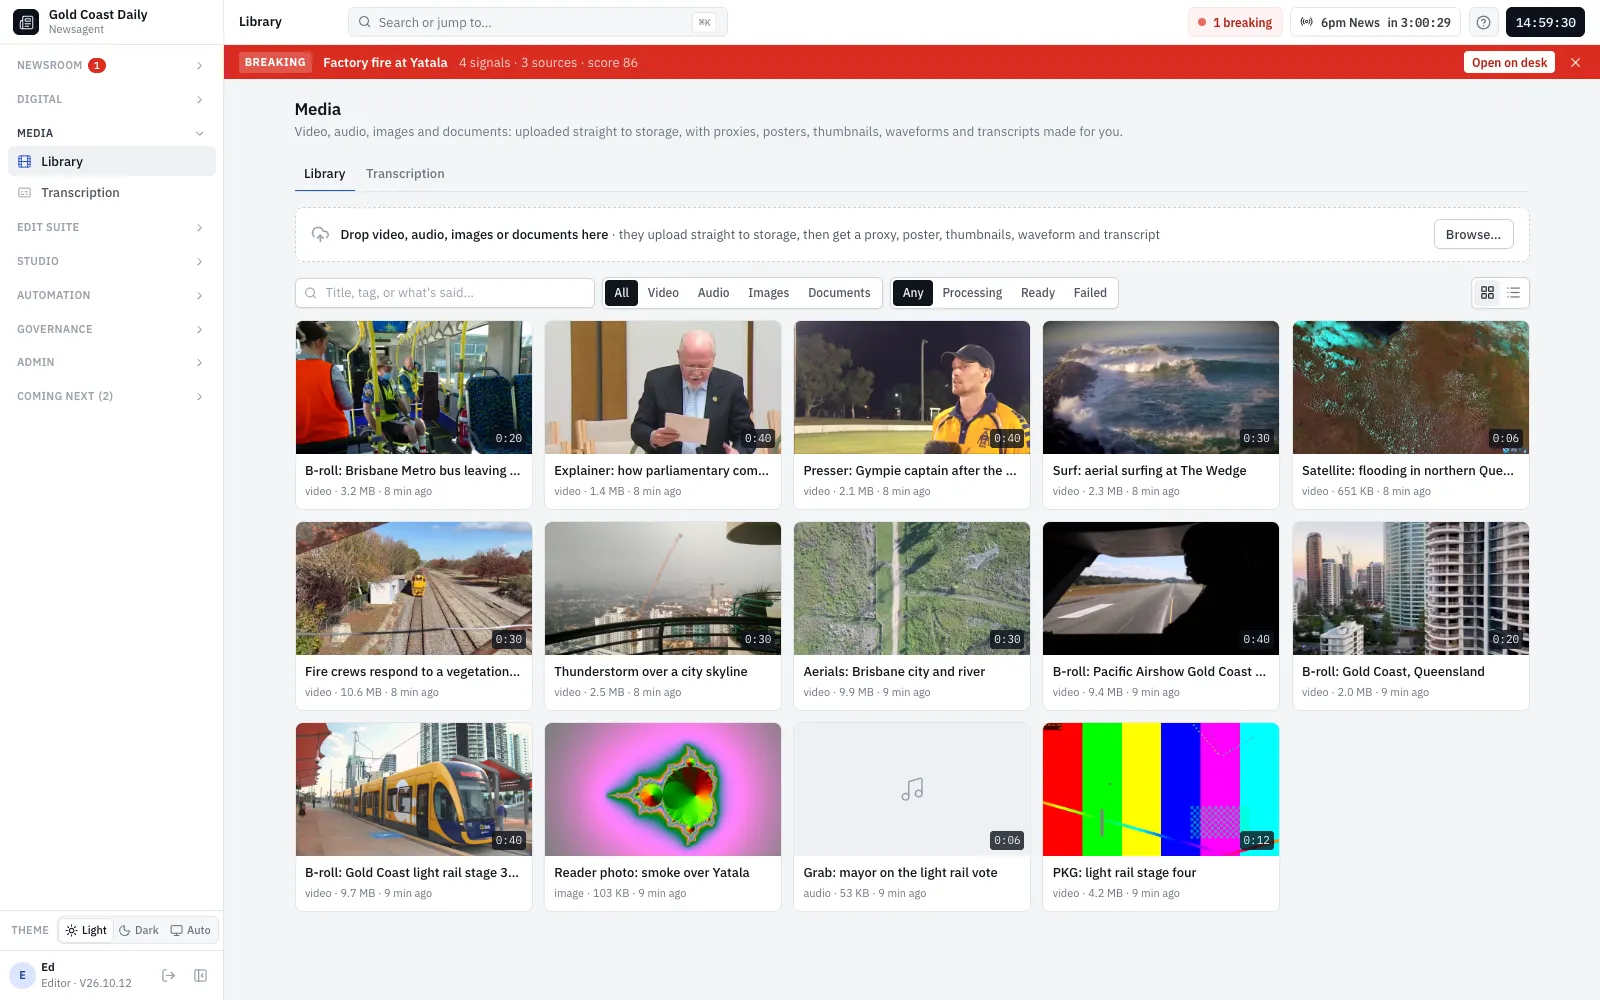Open Pacific Airshow B-roll thumbnail

coord(1161,588)
